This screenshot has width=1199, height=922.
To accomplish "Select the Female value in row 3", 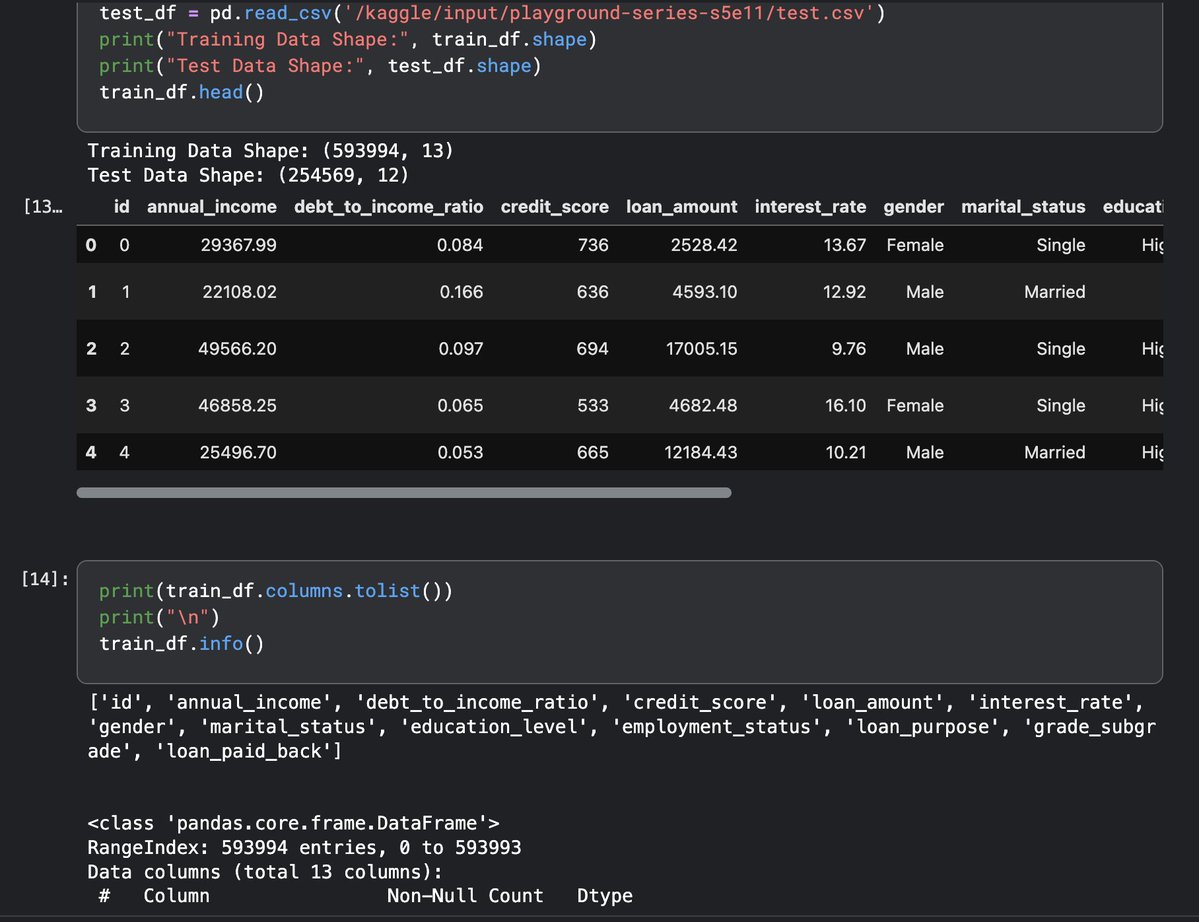I will click(x=914, y=405).
